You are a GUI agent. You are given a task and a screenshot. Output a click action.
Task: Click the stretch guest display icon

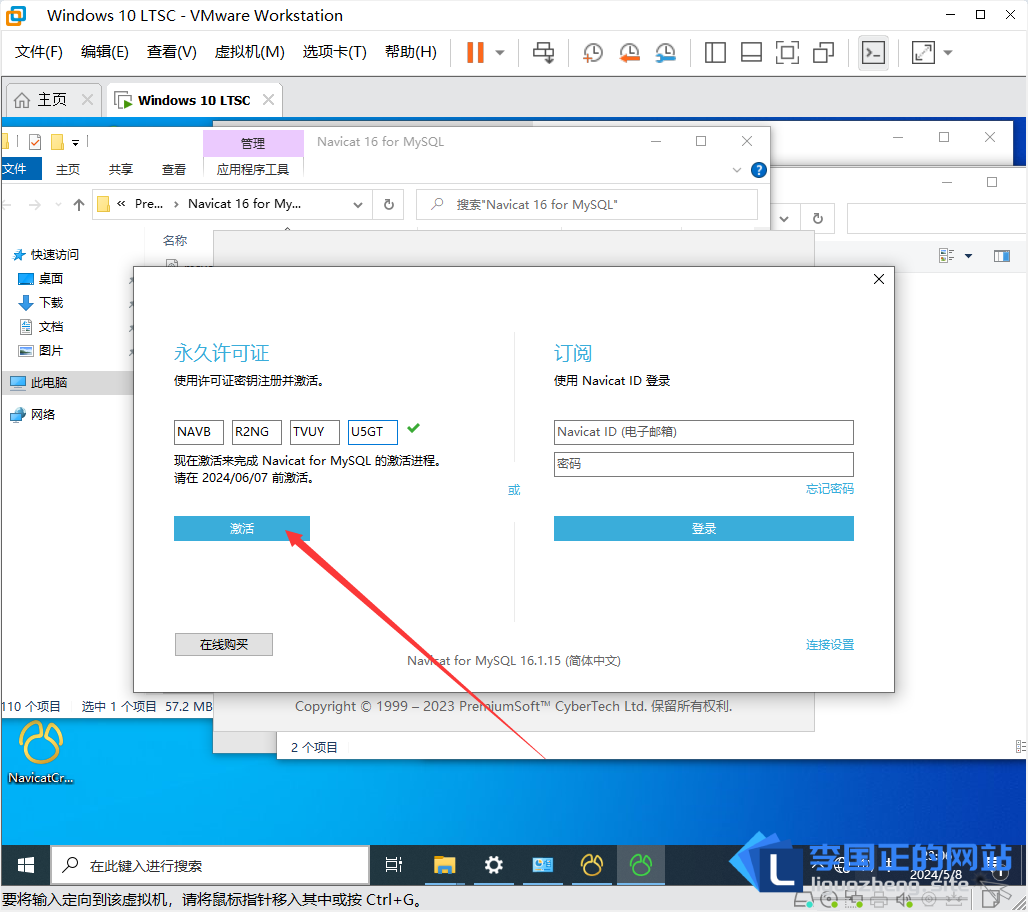923,52
